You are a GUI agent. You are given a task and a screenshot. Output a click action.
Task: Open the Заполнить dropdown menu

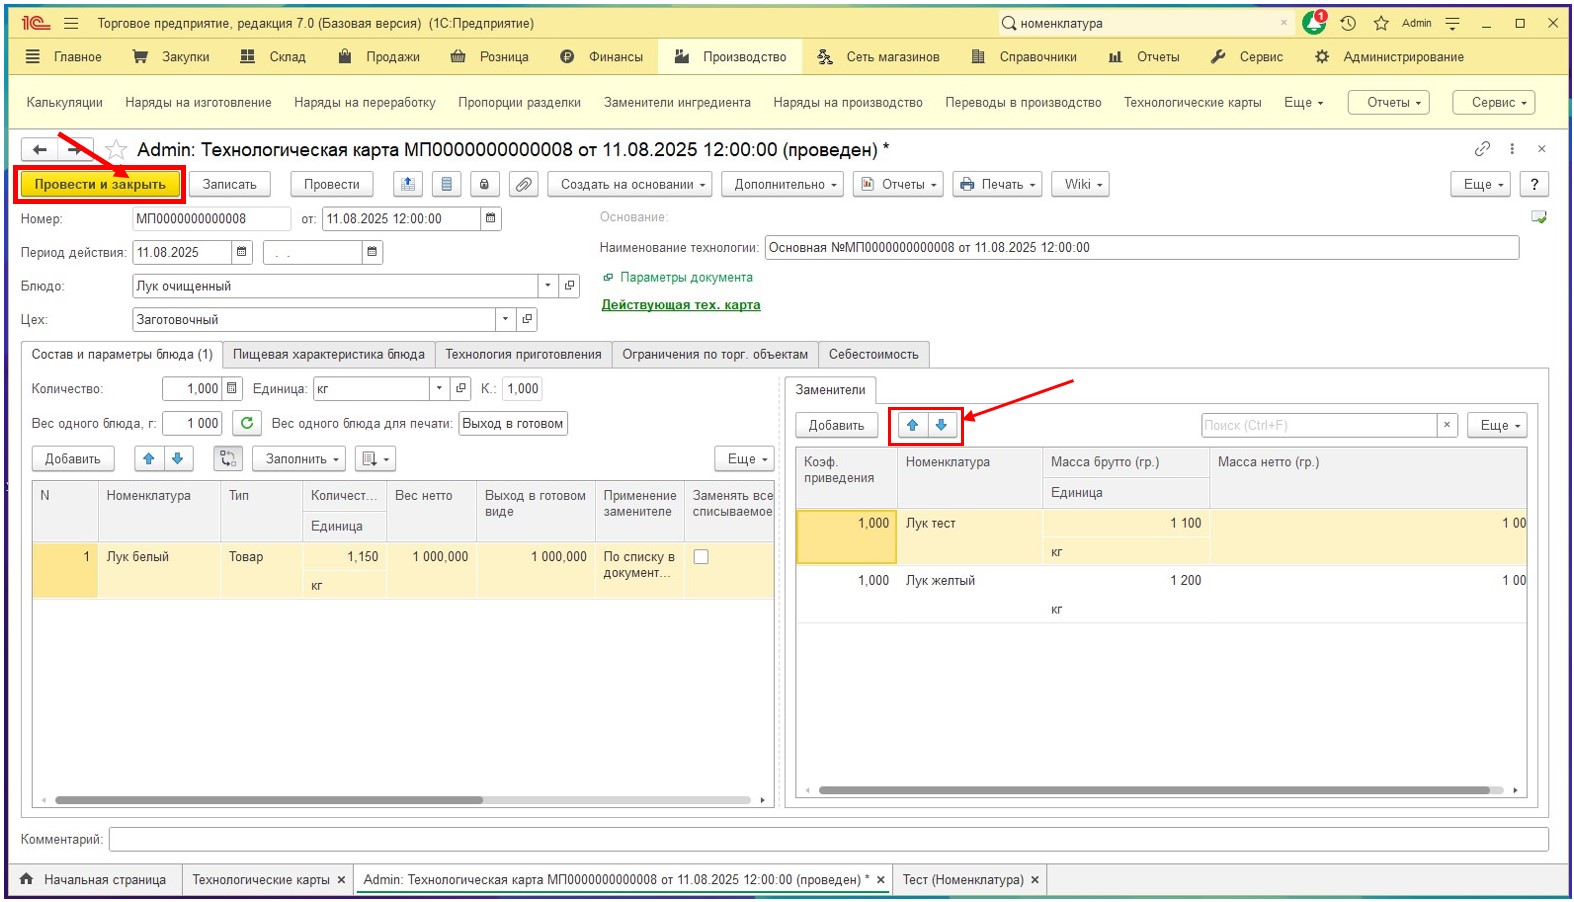[x=298, y=459]
